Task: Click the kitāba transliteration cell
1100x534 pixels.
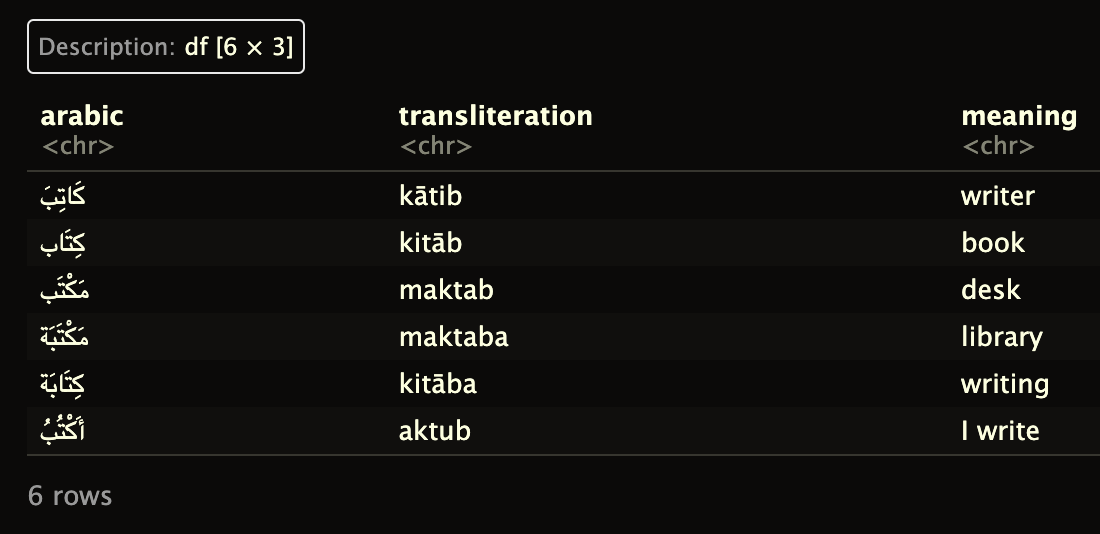Action: (x=438, y=384)
